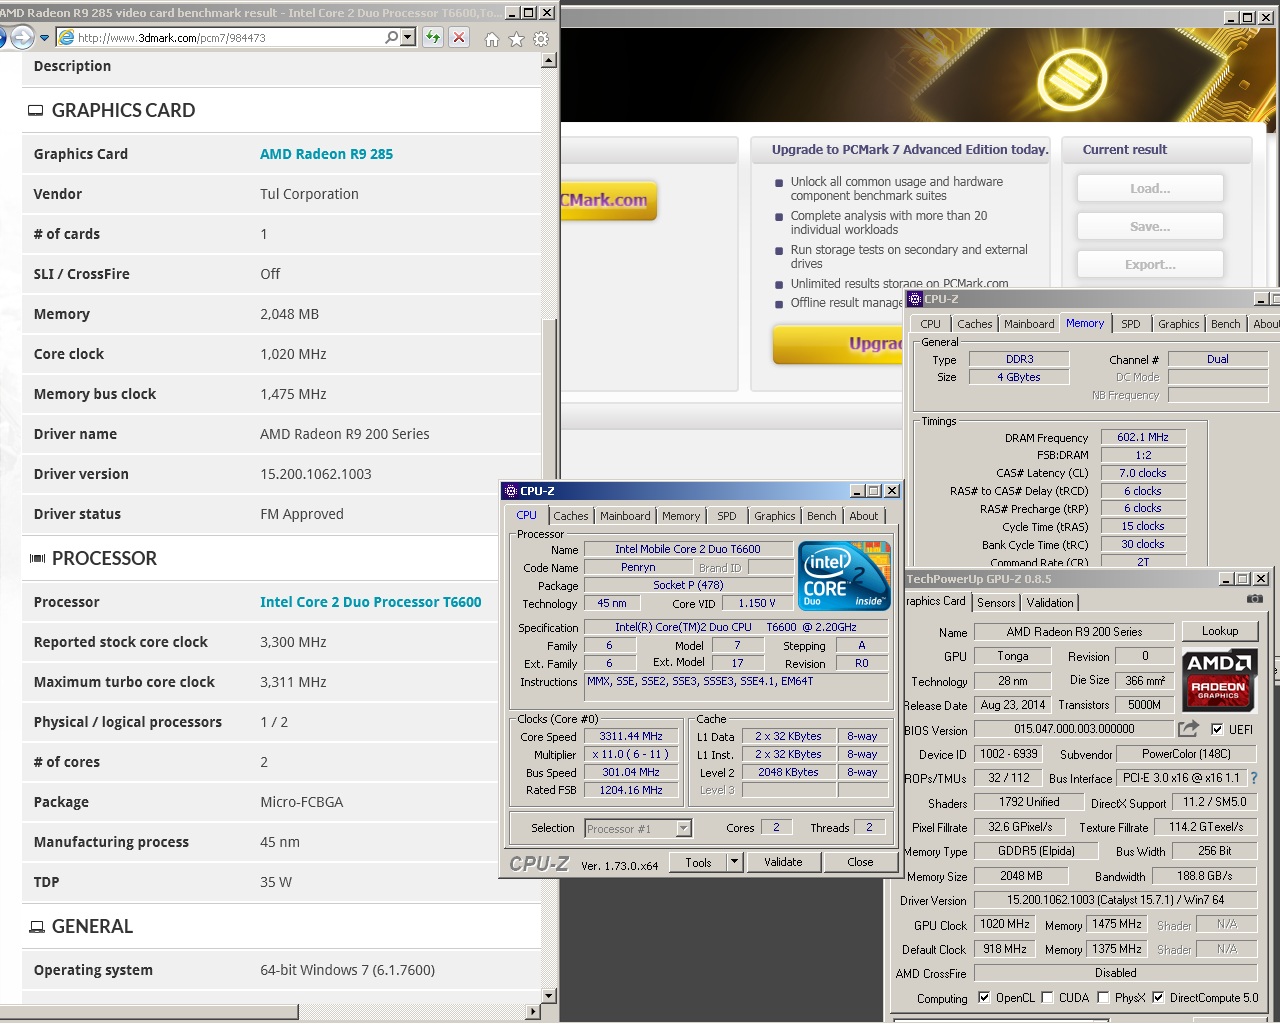Screen dimensions: 1280x1024
Task: Click the browser vertical scroll up arrow
Action: point(548,60)
